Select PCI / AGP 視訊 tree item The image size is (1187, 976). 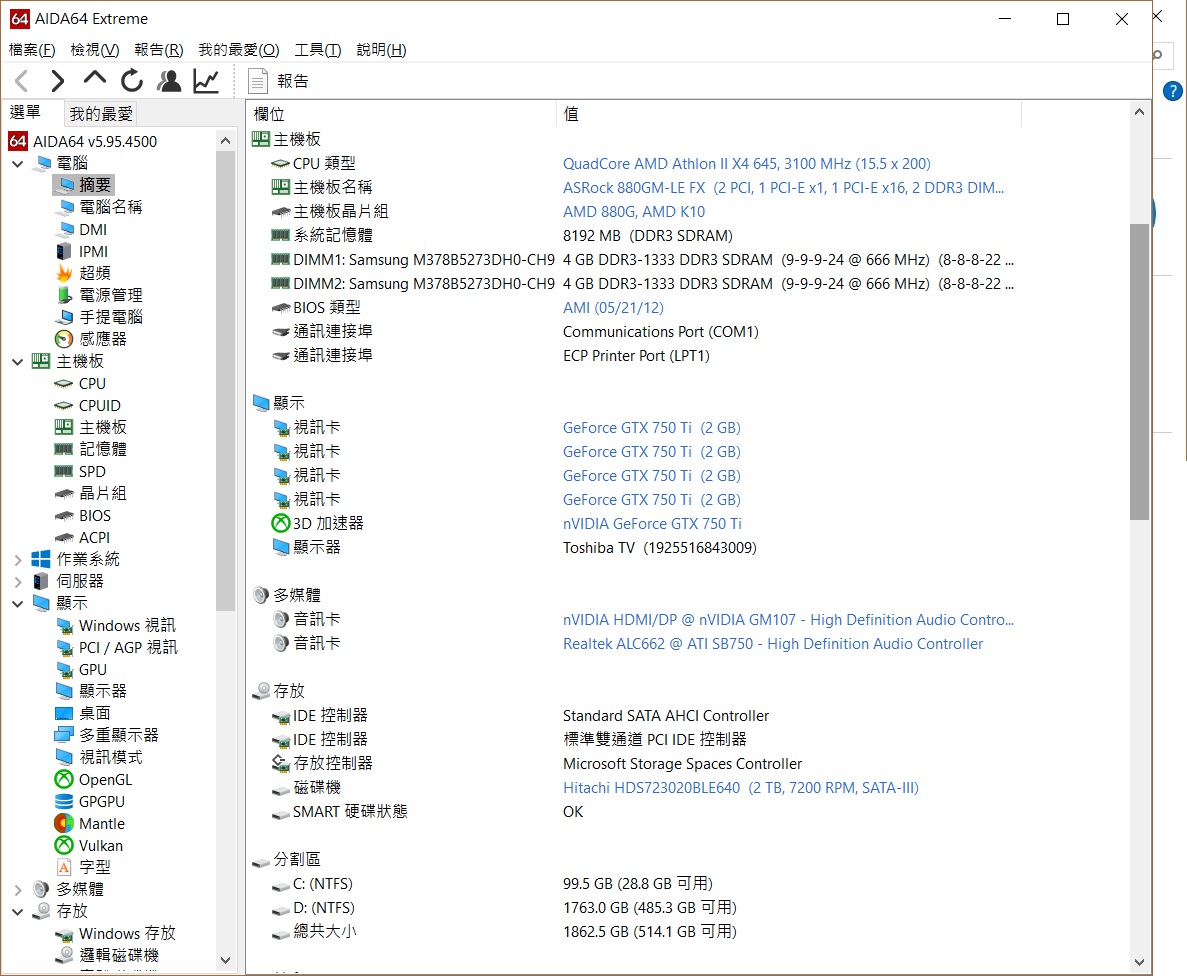(128, 648)
